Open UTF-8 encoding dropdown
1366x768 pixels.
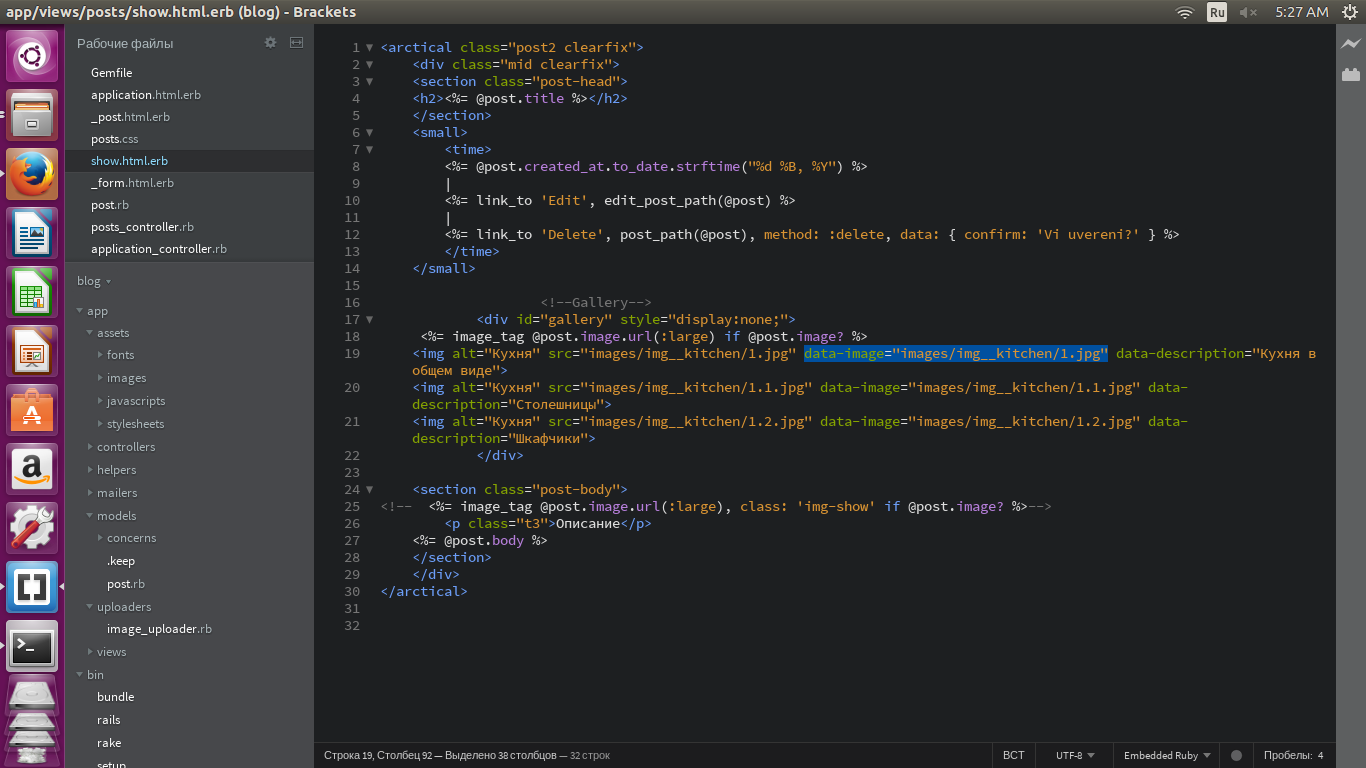(1075, 756)
